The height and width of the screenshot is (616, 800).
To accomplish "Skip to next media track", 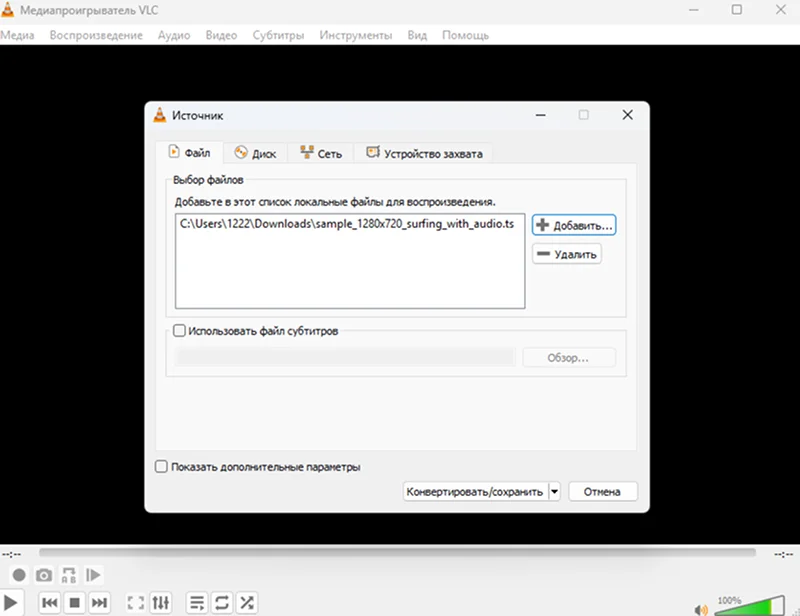I will [x=99, y=603].
